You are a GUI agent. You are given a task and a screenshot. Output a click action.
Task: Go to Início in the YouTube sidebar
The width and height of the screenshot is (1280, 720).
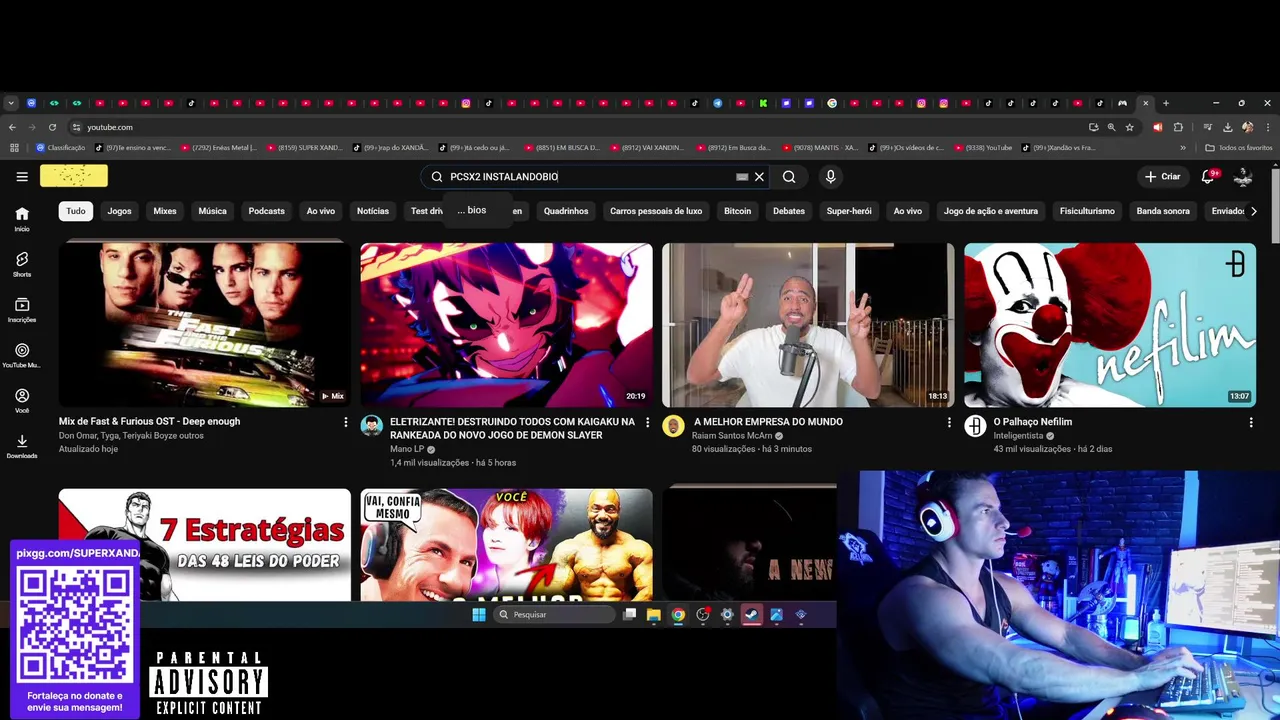coord(22,219)
